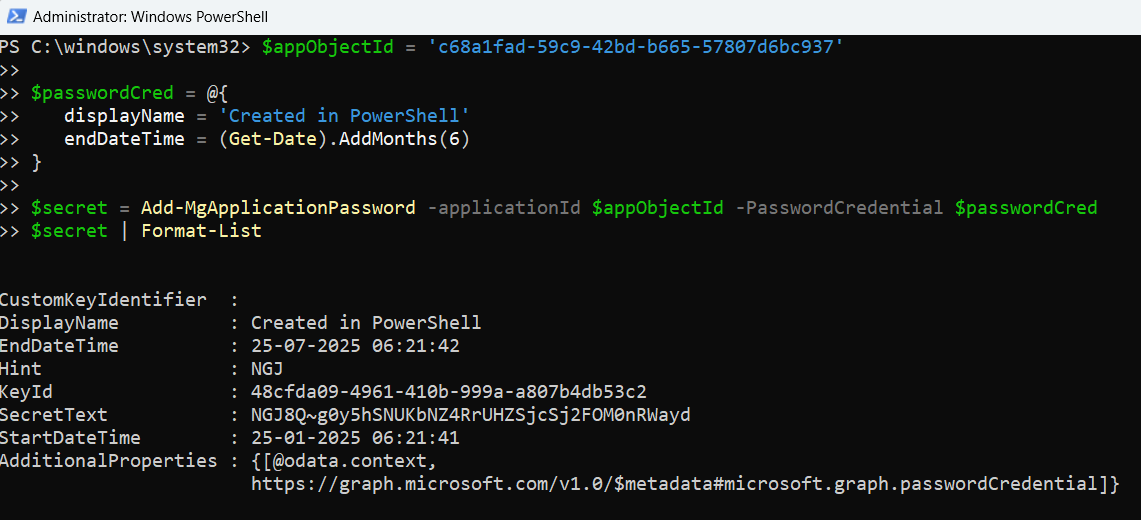
Task: Click the SecretText value starting with NGJ8Q
Action: [470, 415]
